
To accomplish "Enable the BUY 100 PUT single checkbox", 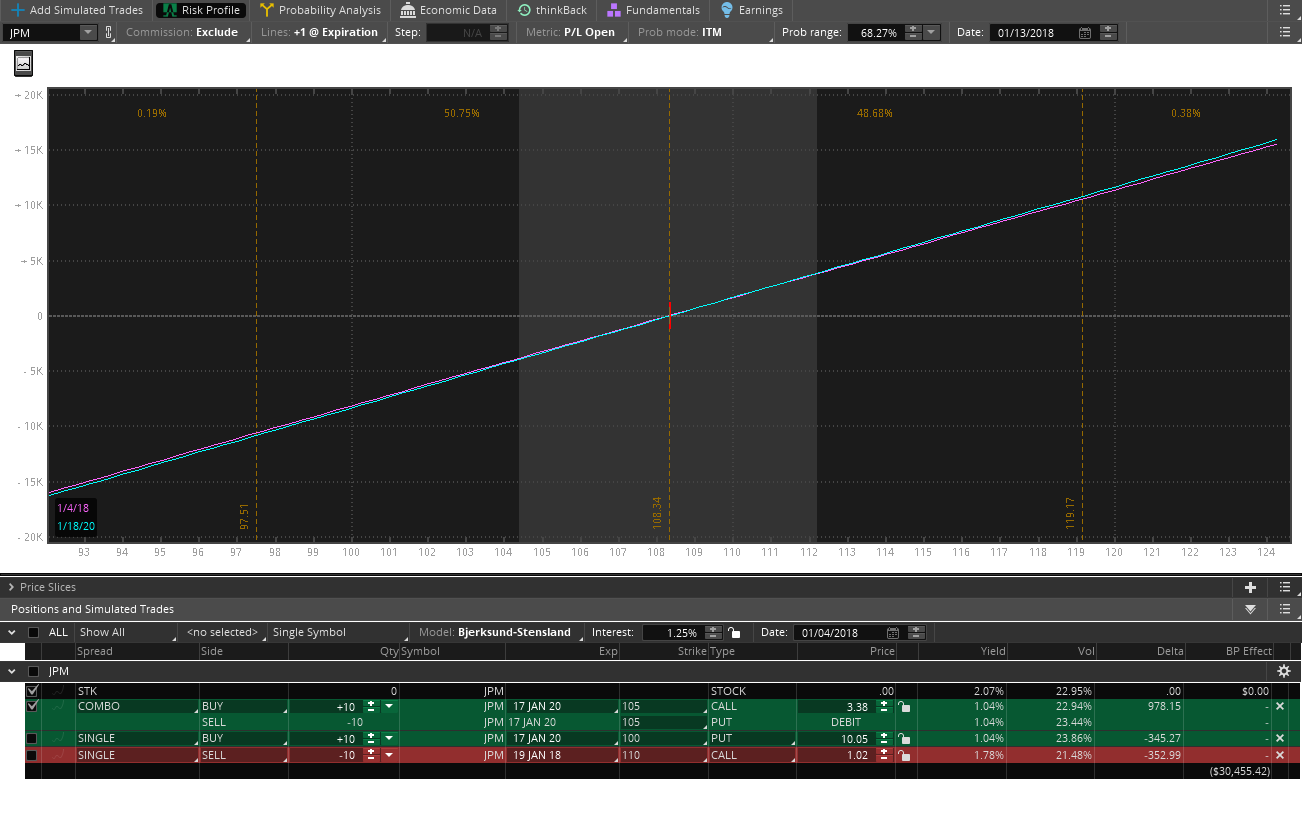I will coord(32,738).
